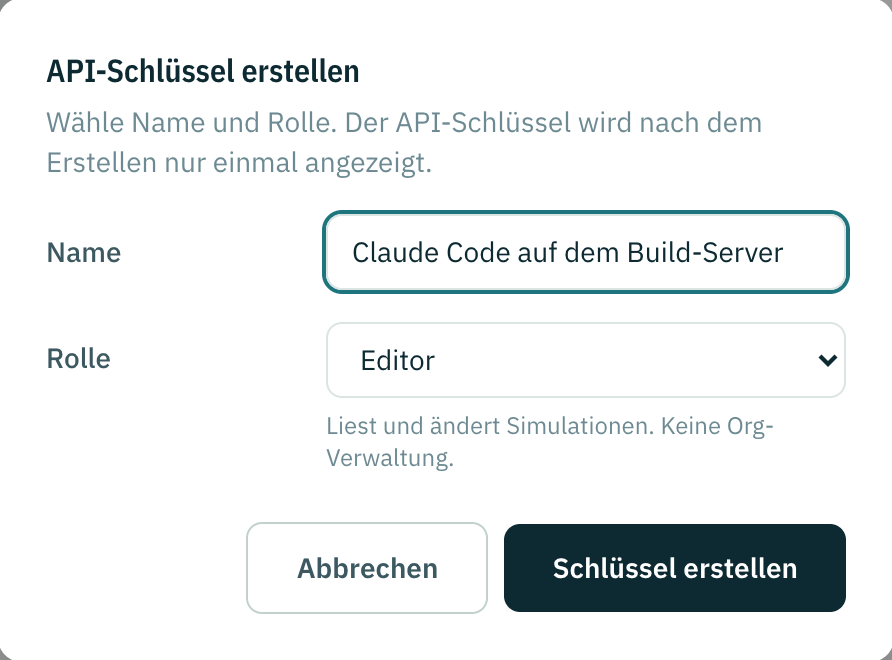The height and width of the screenshot is (660, 892).
Task: Click the Name field containing Claude Code auf dem Build-Server
Action: pyautogui.click(x=585, y=252)
